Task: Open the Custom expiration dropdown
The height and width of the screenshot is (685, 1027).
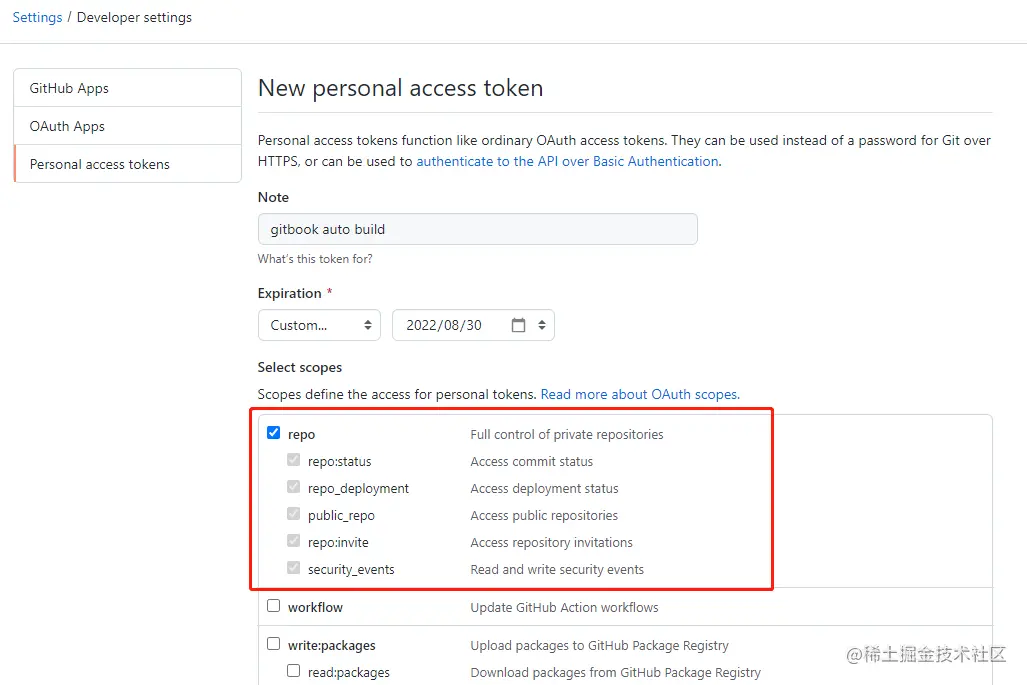Action: coord(319,325)
